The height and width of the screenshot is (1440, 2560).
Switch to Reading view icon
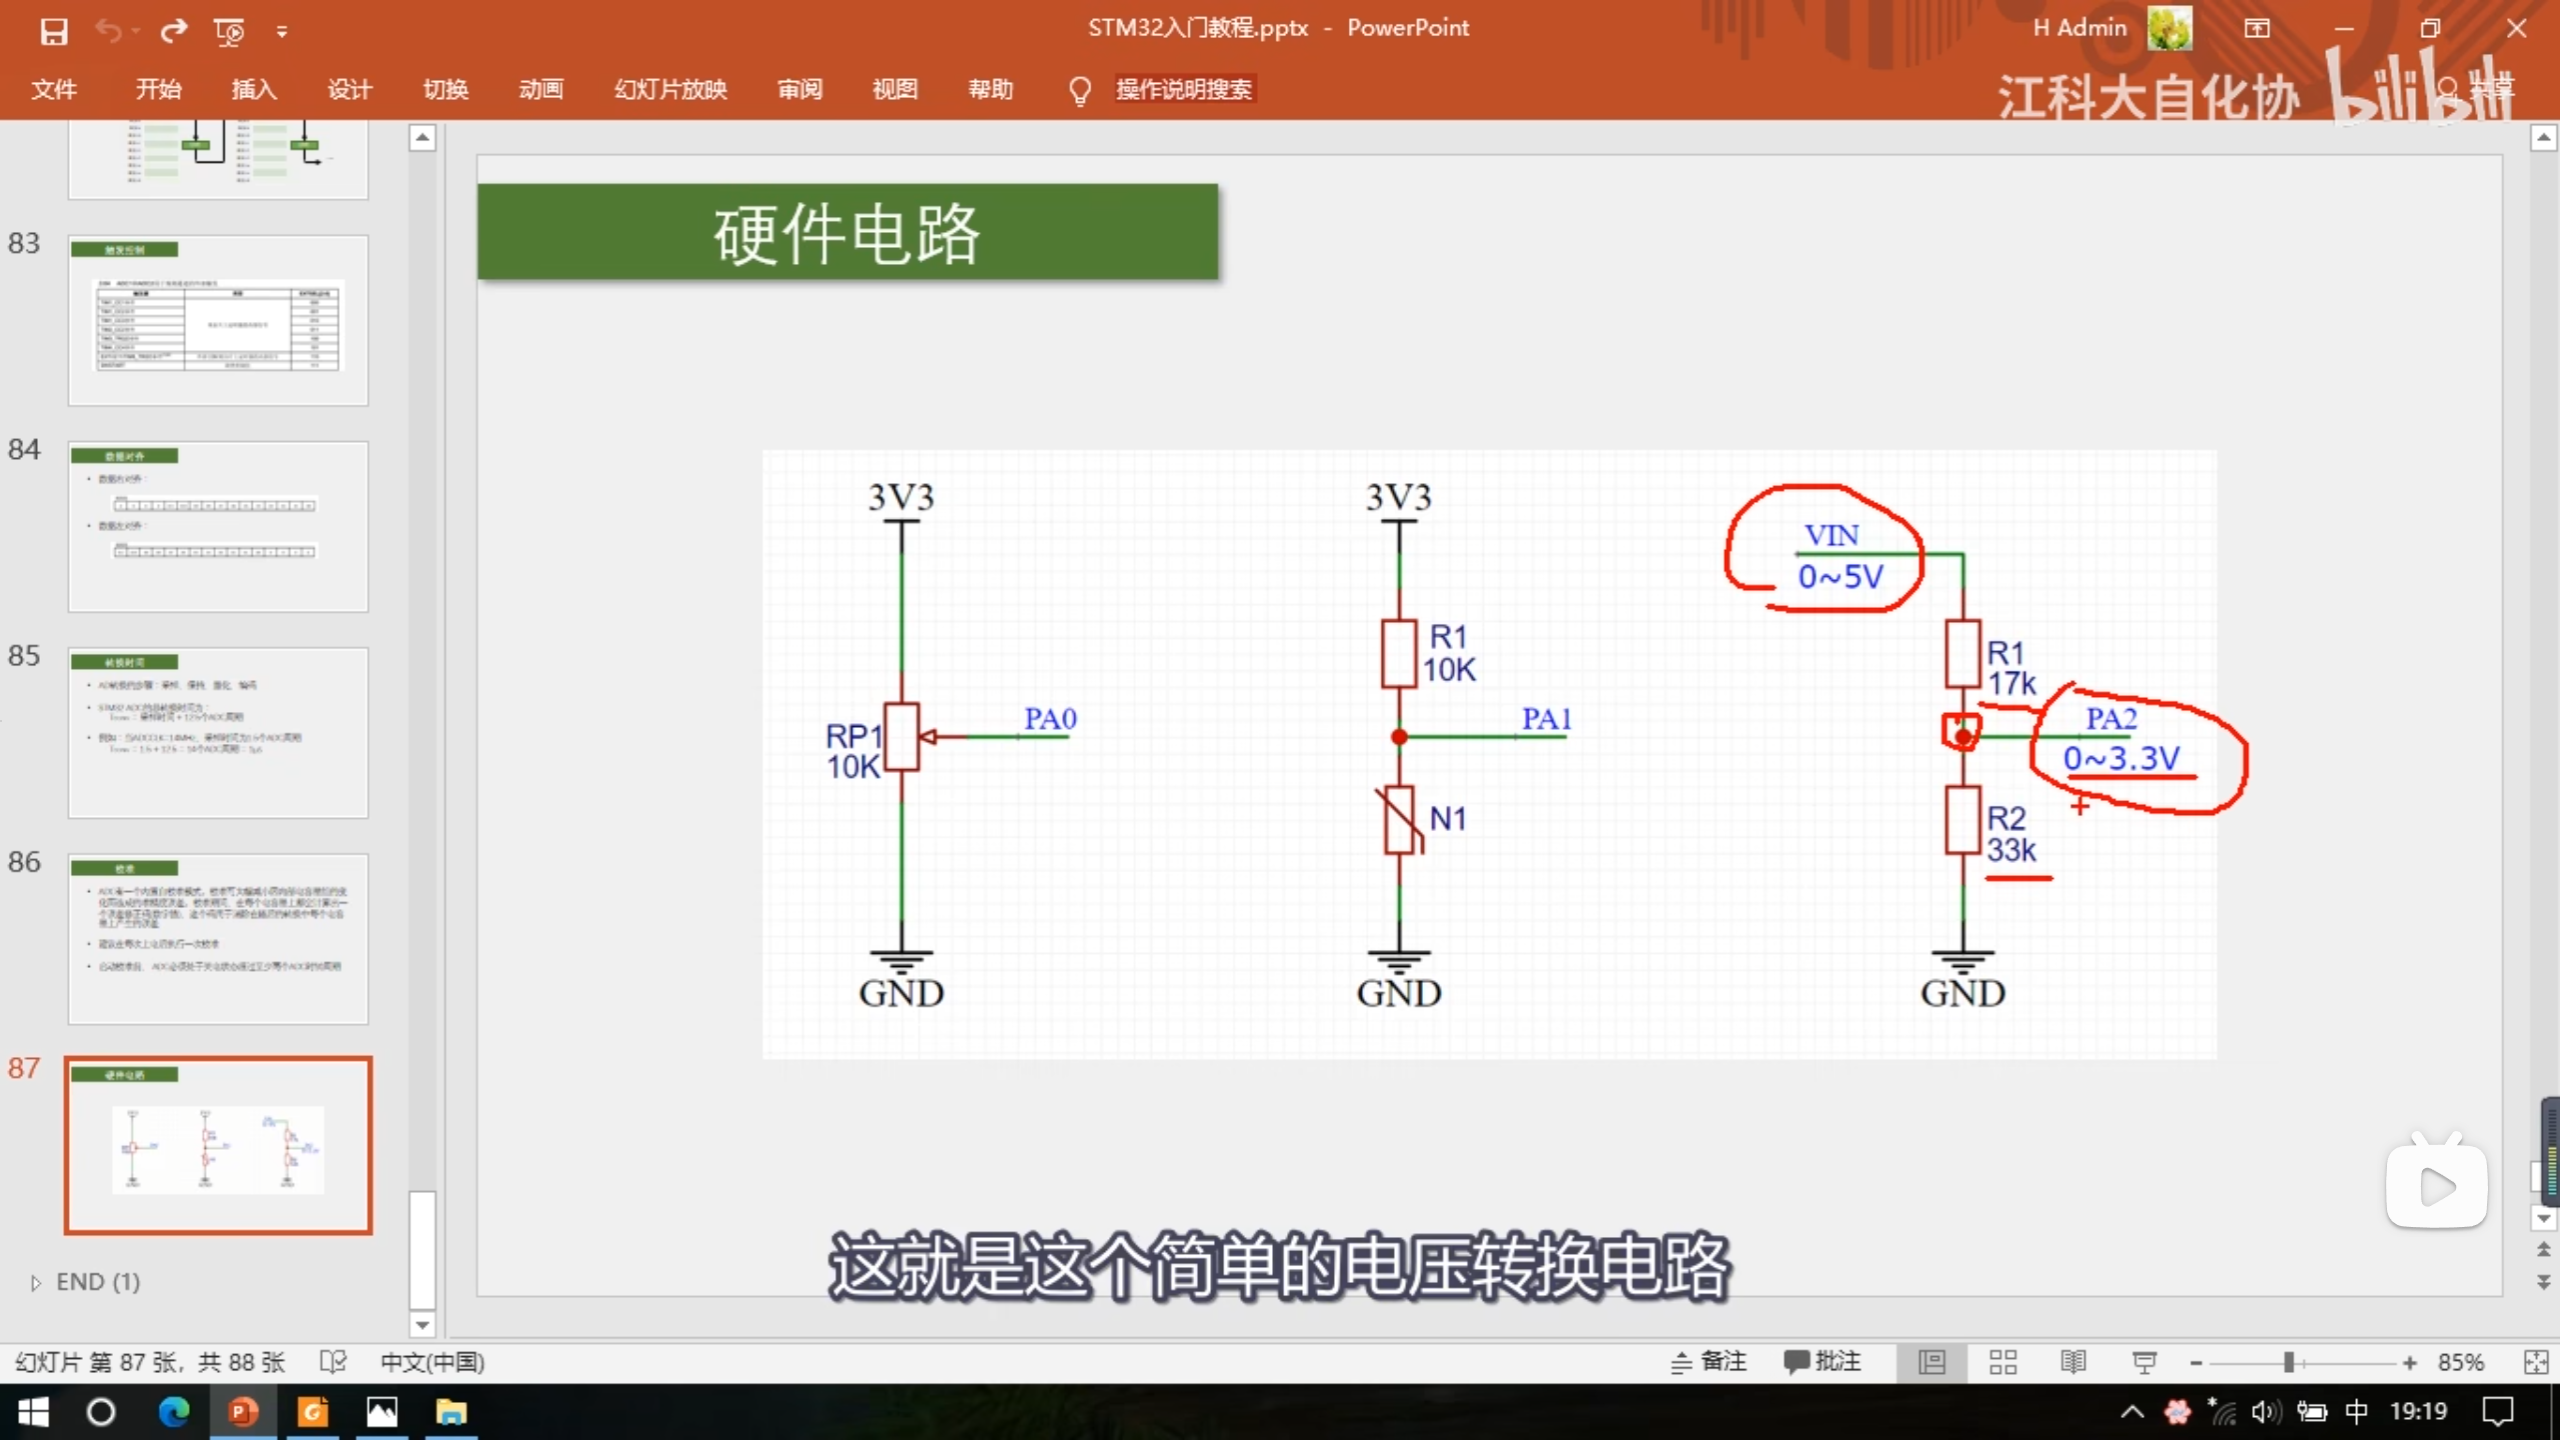click(x=2073, y=1361)
